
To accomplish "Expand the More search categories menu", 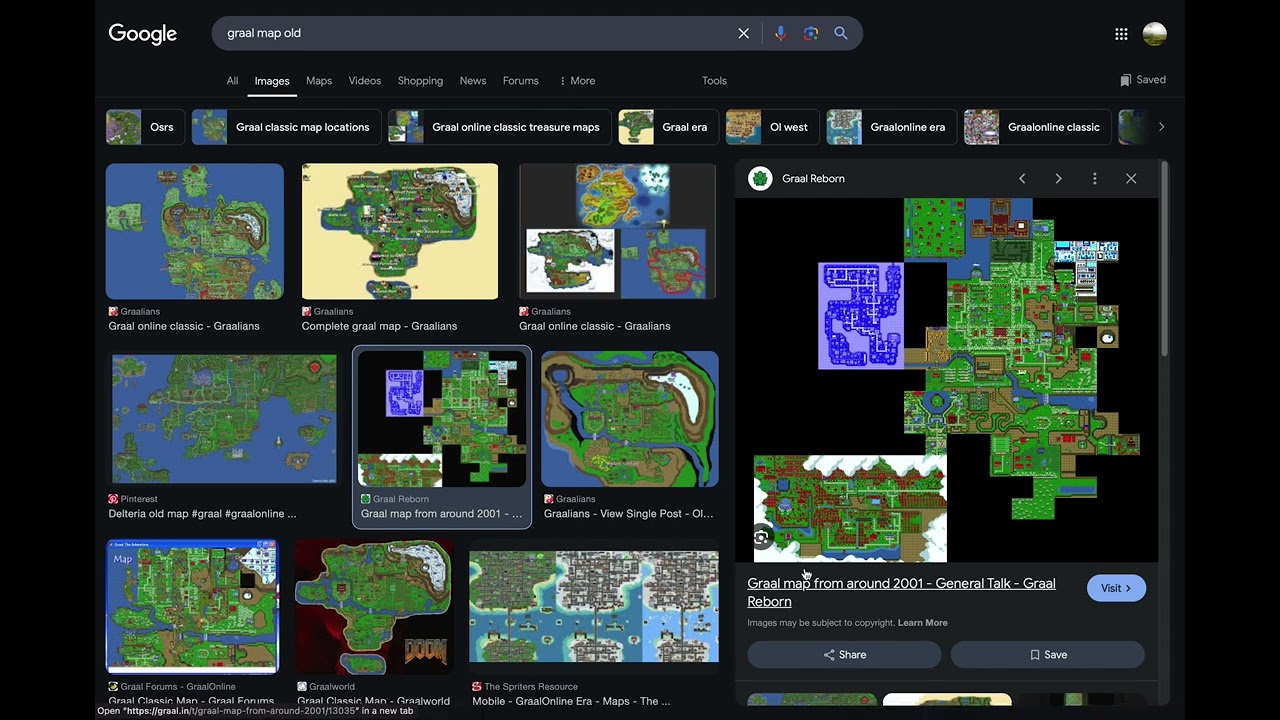I will click(x=577, y=81).
